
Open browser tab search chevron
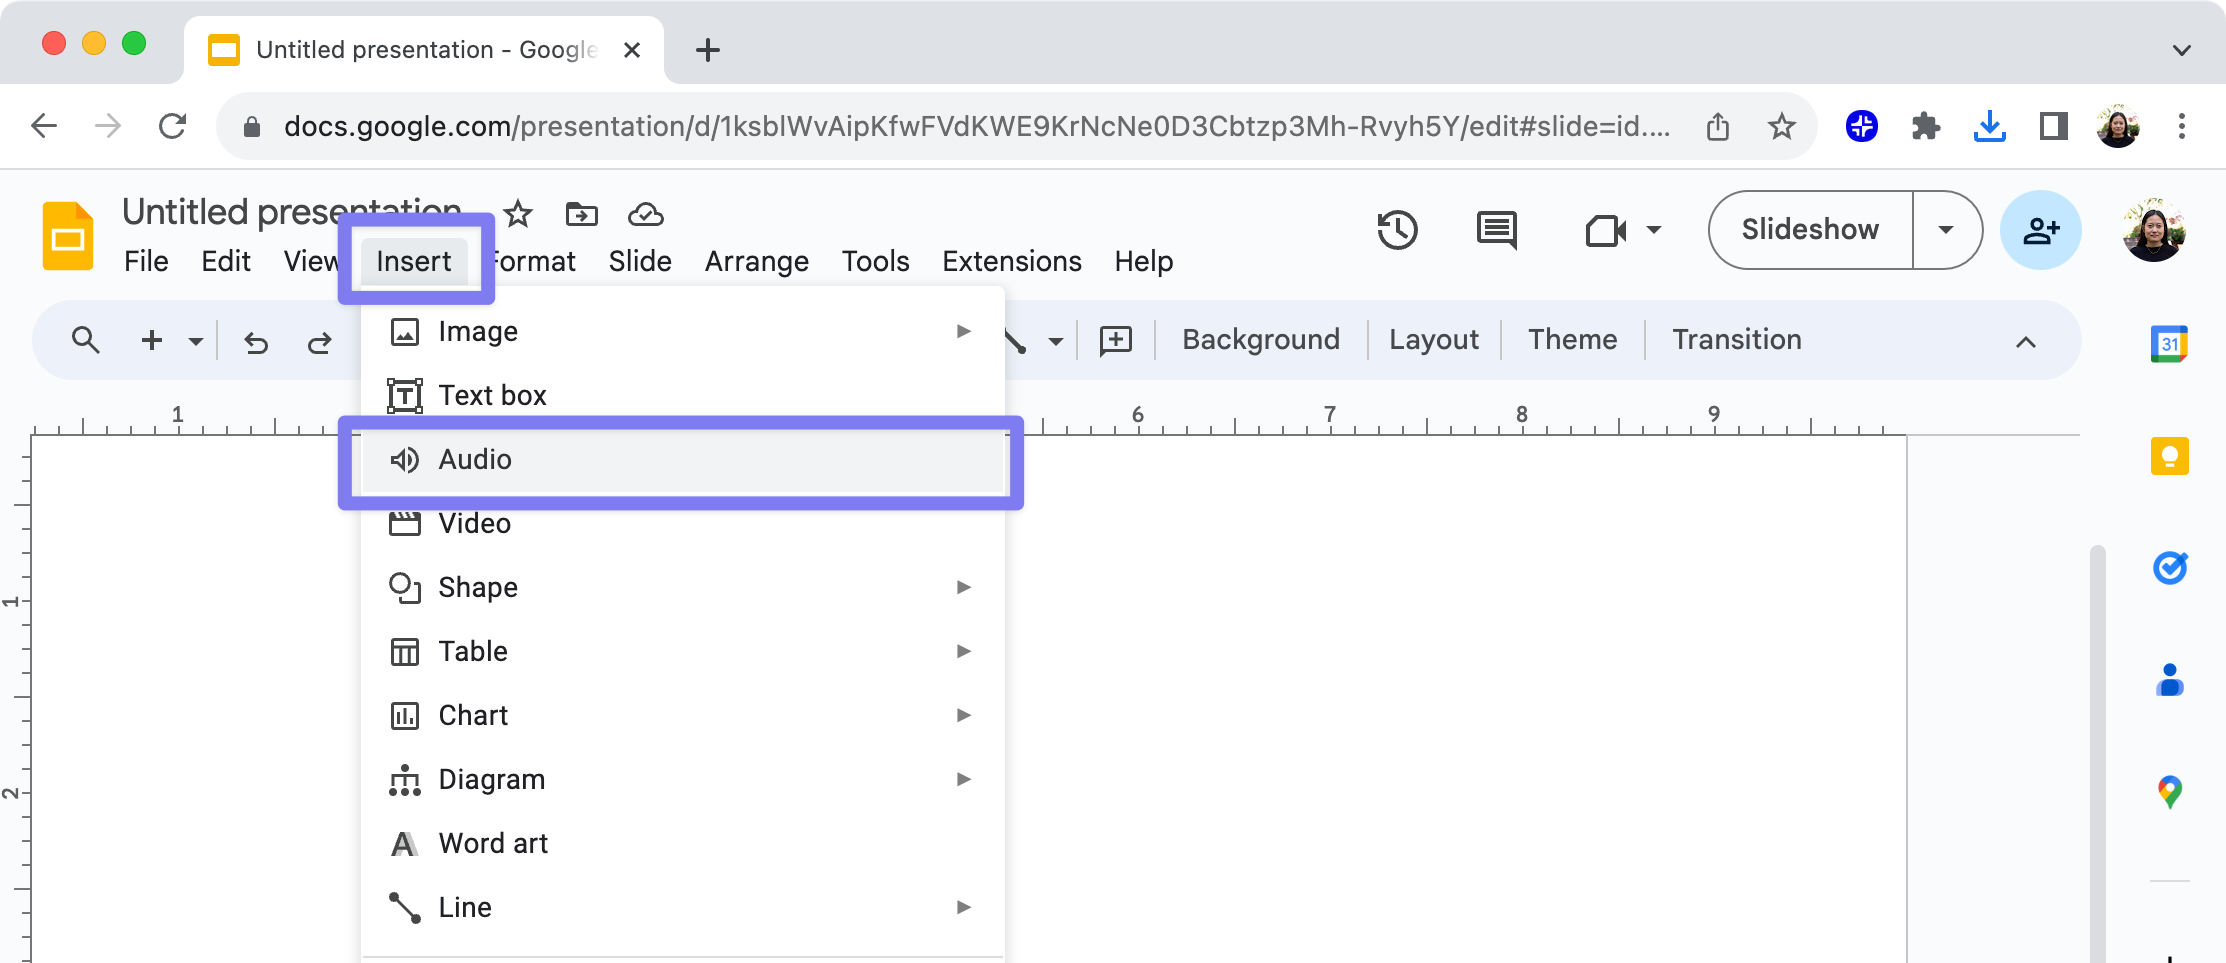point(2181,50)
